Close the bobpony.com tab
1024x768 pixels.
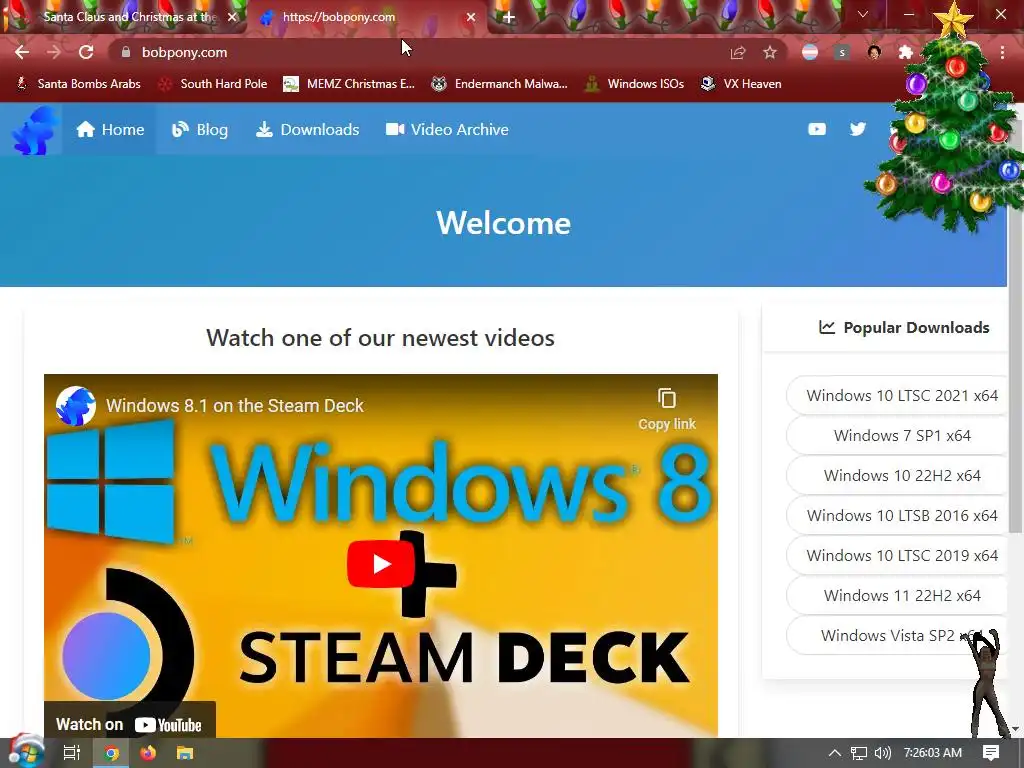coord(471,17)
